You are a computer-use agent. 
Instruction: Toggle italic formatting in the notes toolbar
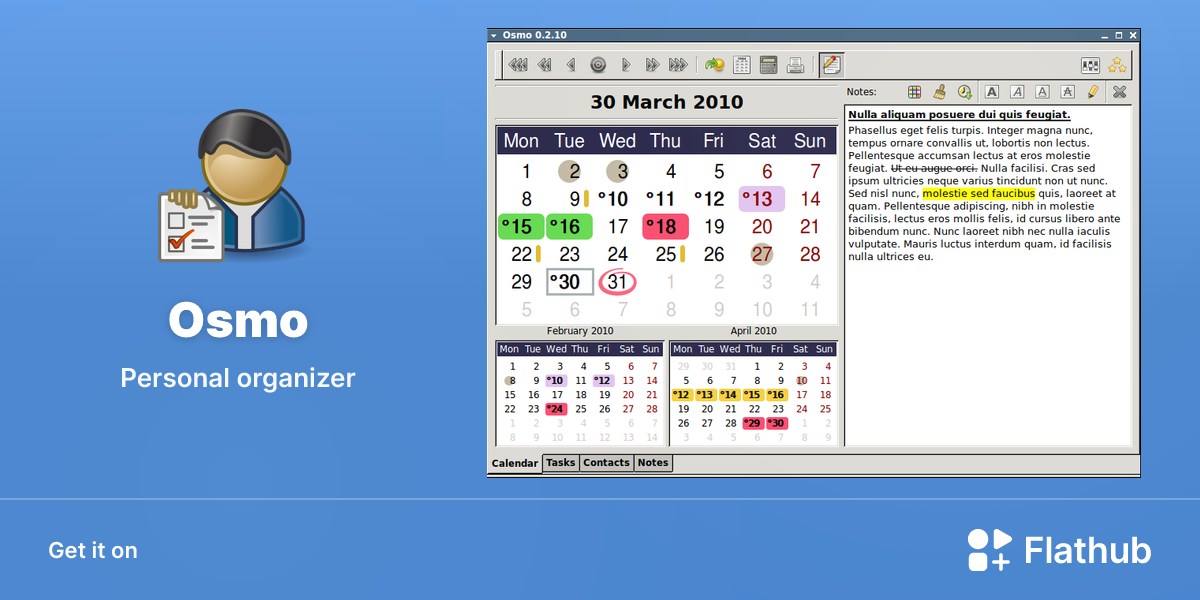[x=1017, y=92]
